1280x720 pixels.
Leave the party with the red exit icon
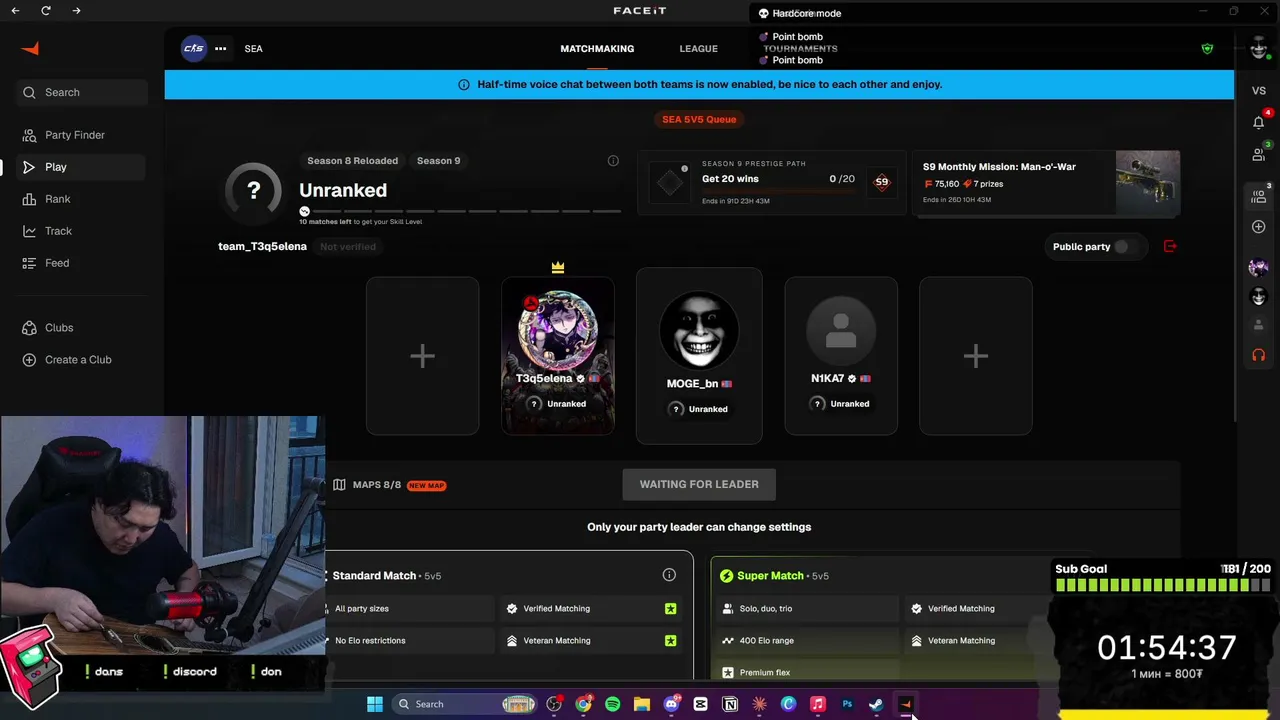(x=1170, y=247)
